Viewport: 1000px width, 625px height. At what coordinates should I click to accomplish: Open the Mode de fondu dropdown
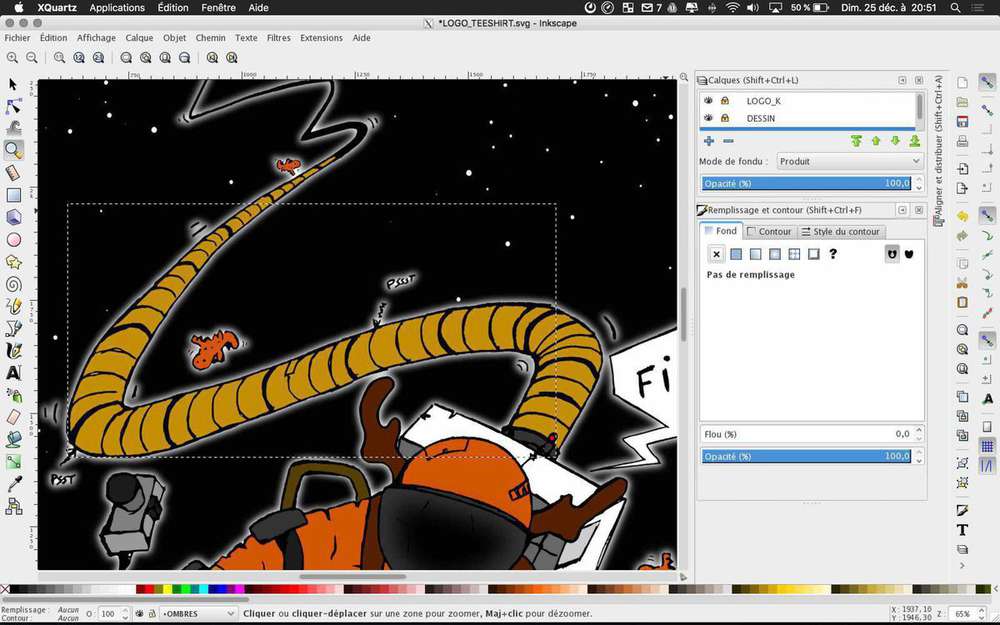848,161
